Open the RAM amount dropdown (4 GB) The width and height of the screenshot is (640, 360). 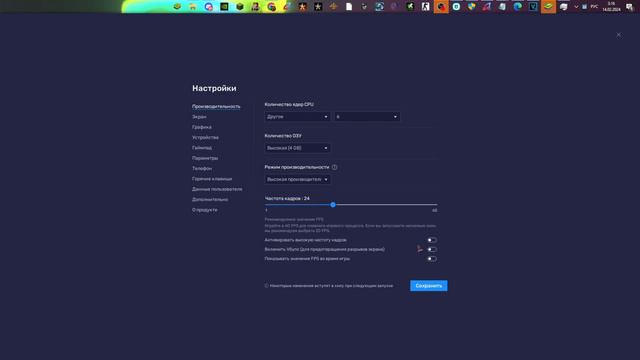(297, 148)
